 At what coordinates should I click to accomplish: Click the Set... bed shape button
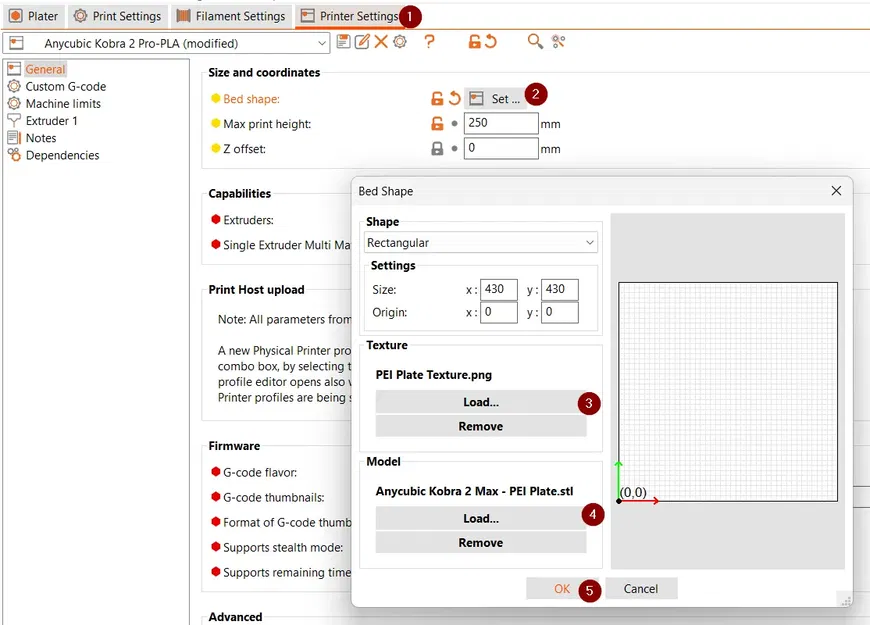pos(495,99)
